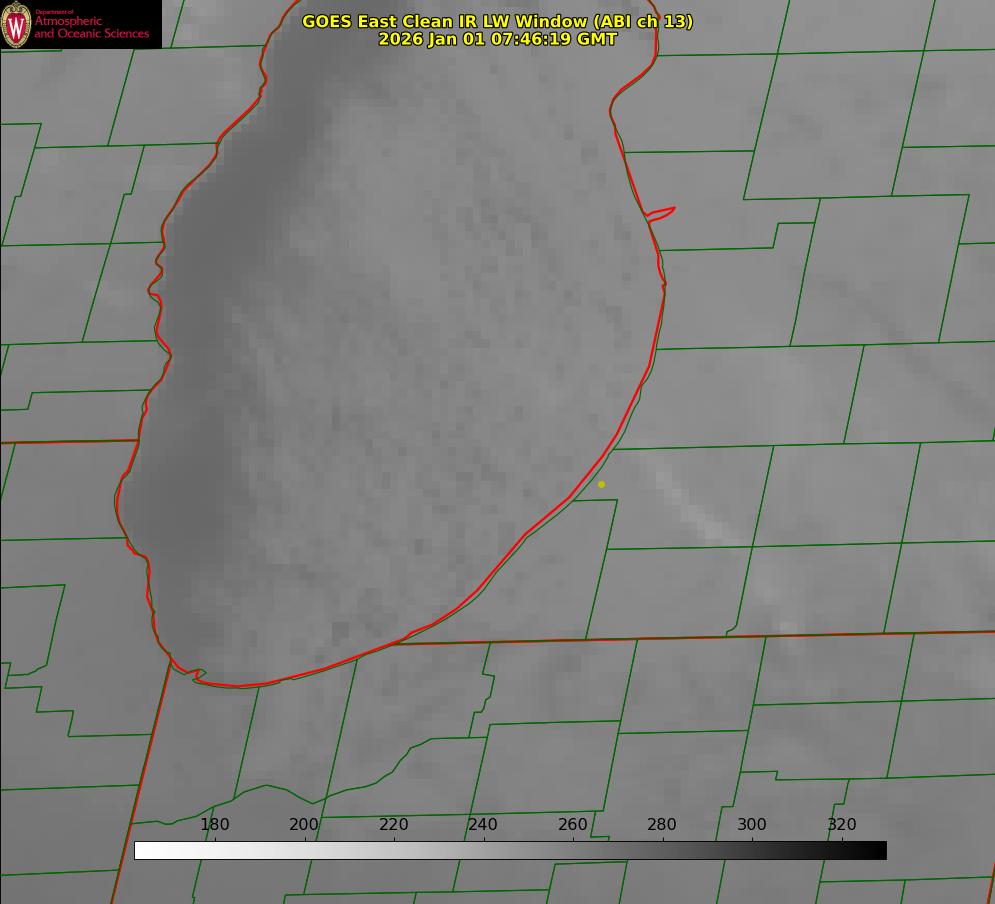
Task: Click the title 'GOES East Clean IR LW Window (ABI ch 13)'
Action: tap(498, 21)
